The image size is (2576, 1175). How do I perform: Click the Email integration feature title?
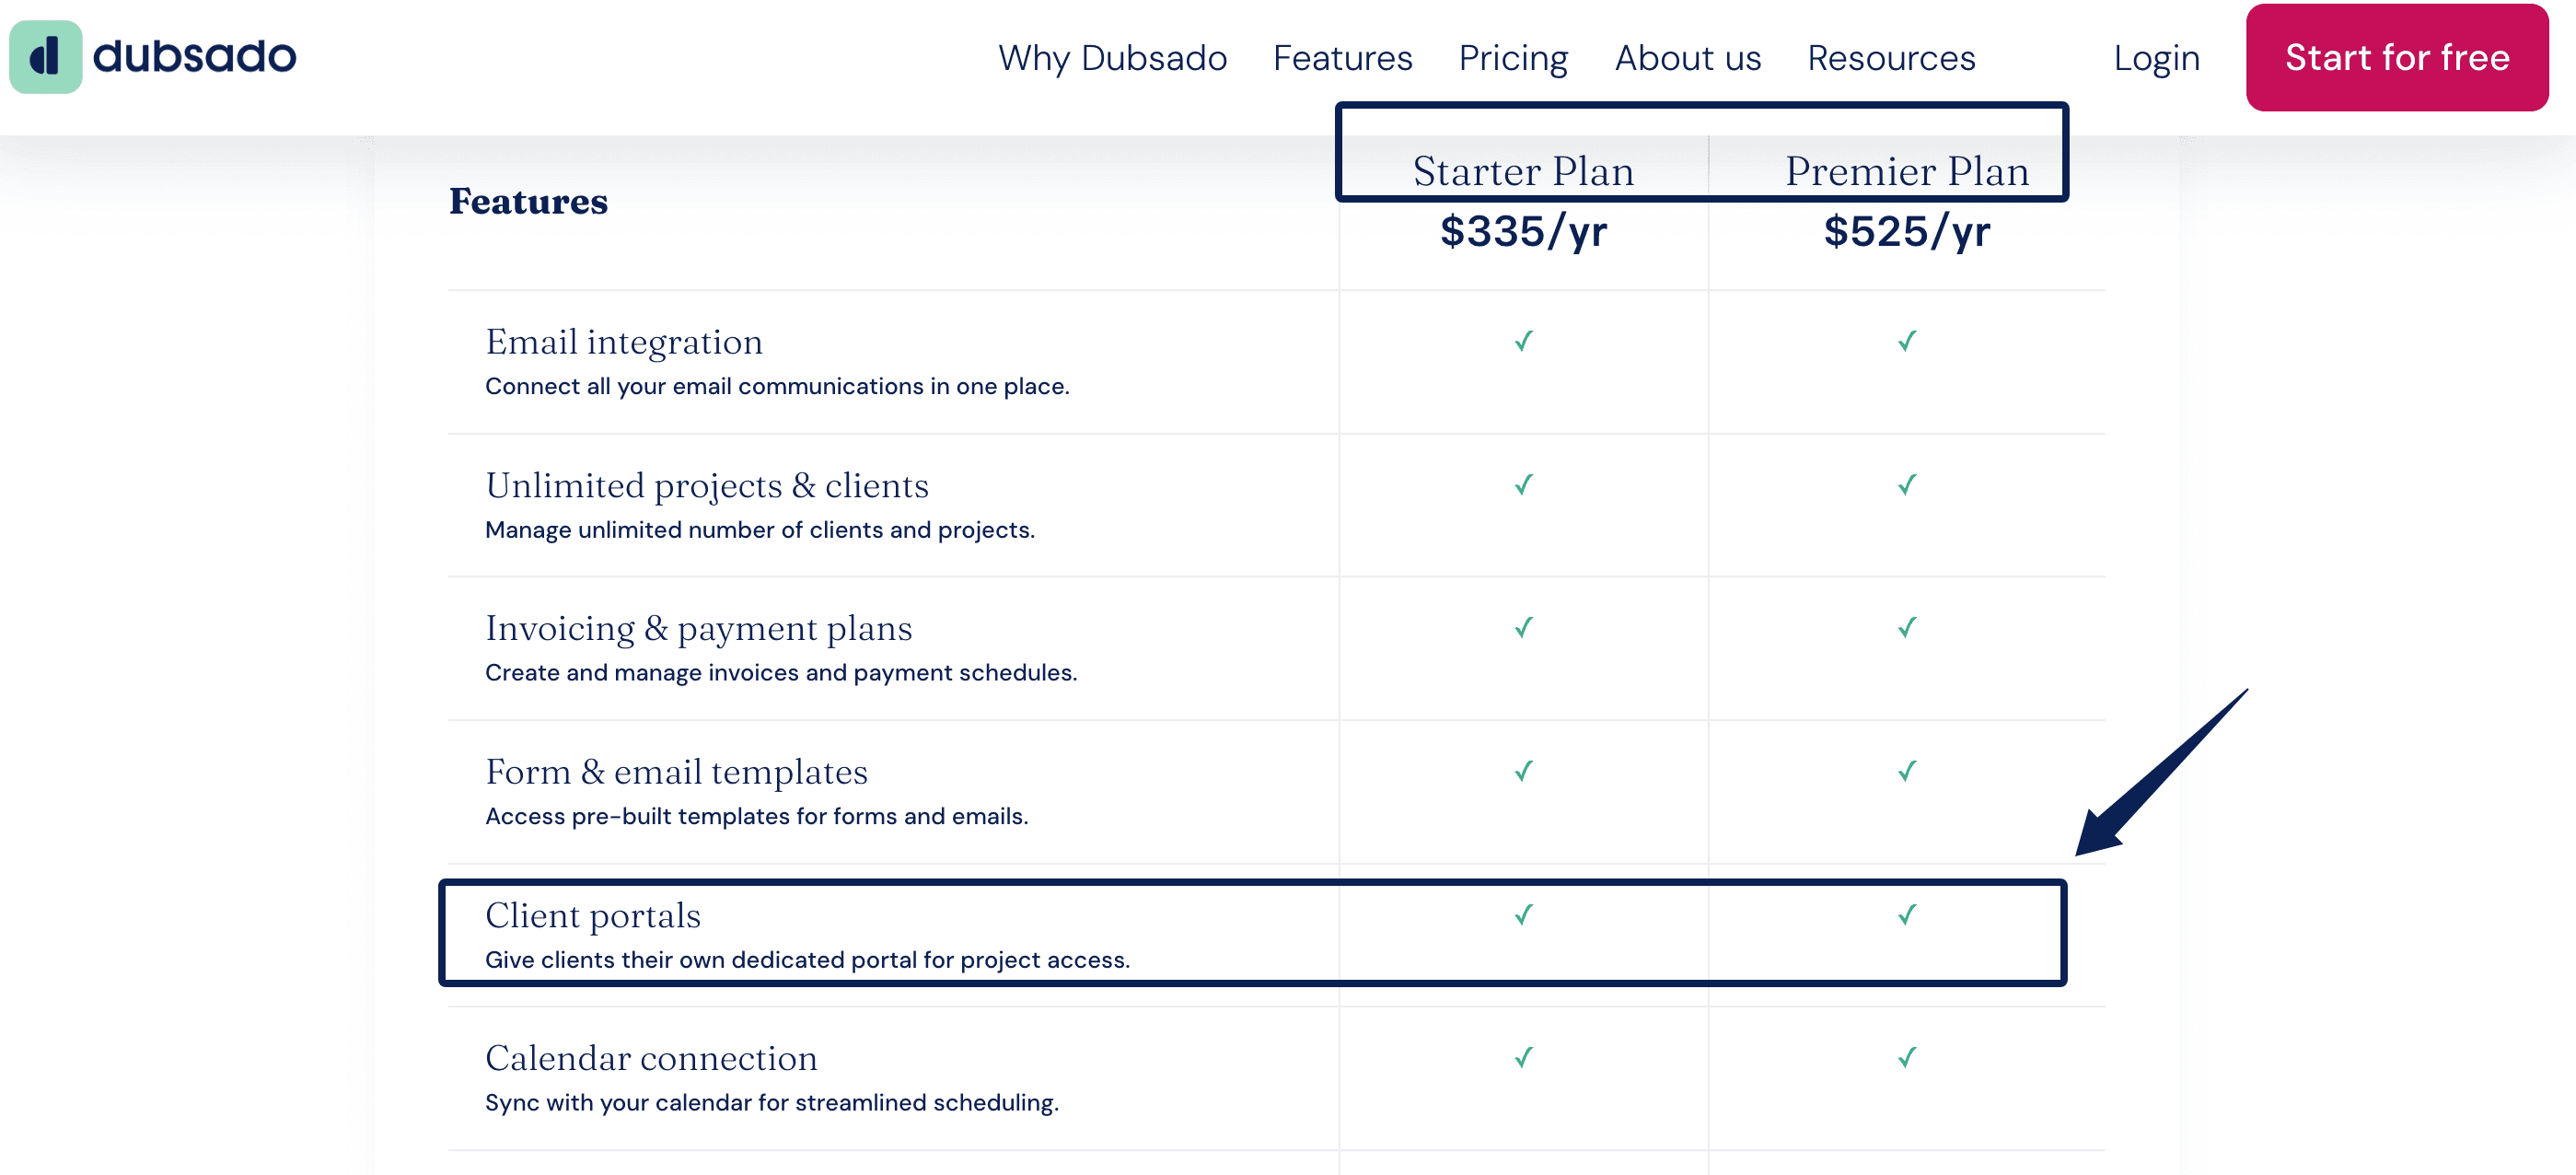point(624,342)
